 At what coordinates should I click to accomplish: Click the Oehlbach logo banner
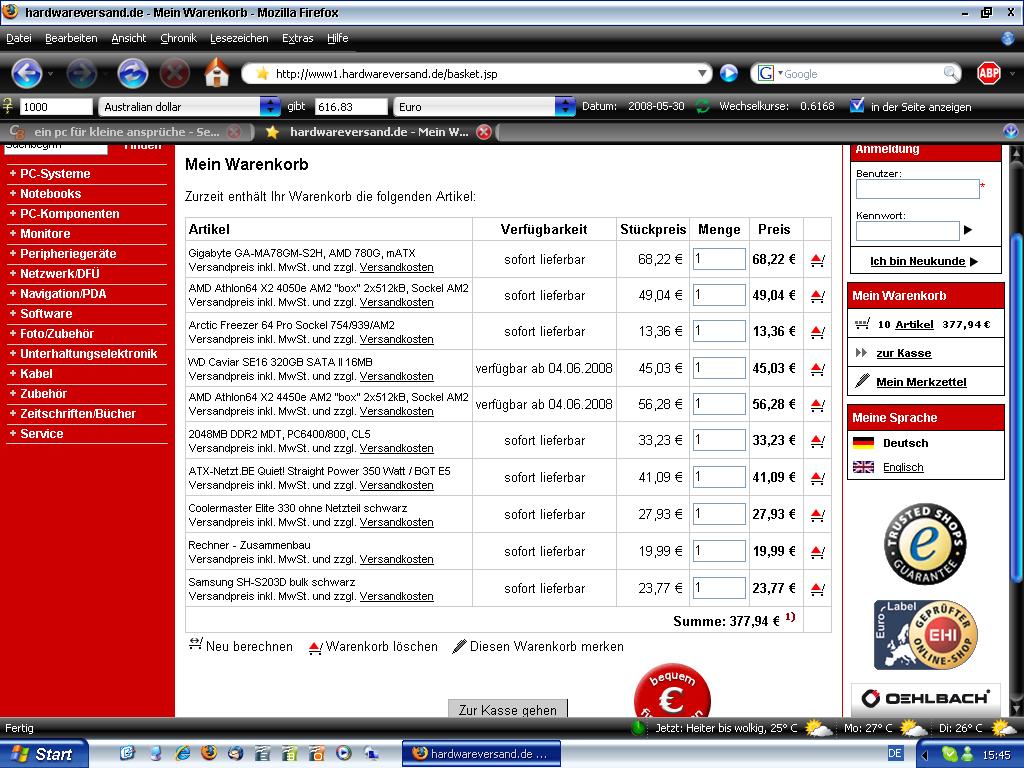[x=925, y=697]
